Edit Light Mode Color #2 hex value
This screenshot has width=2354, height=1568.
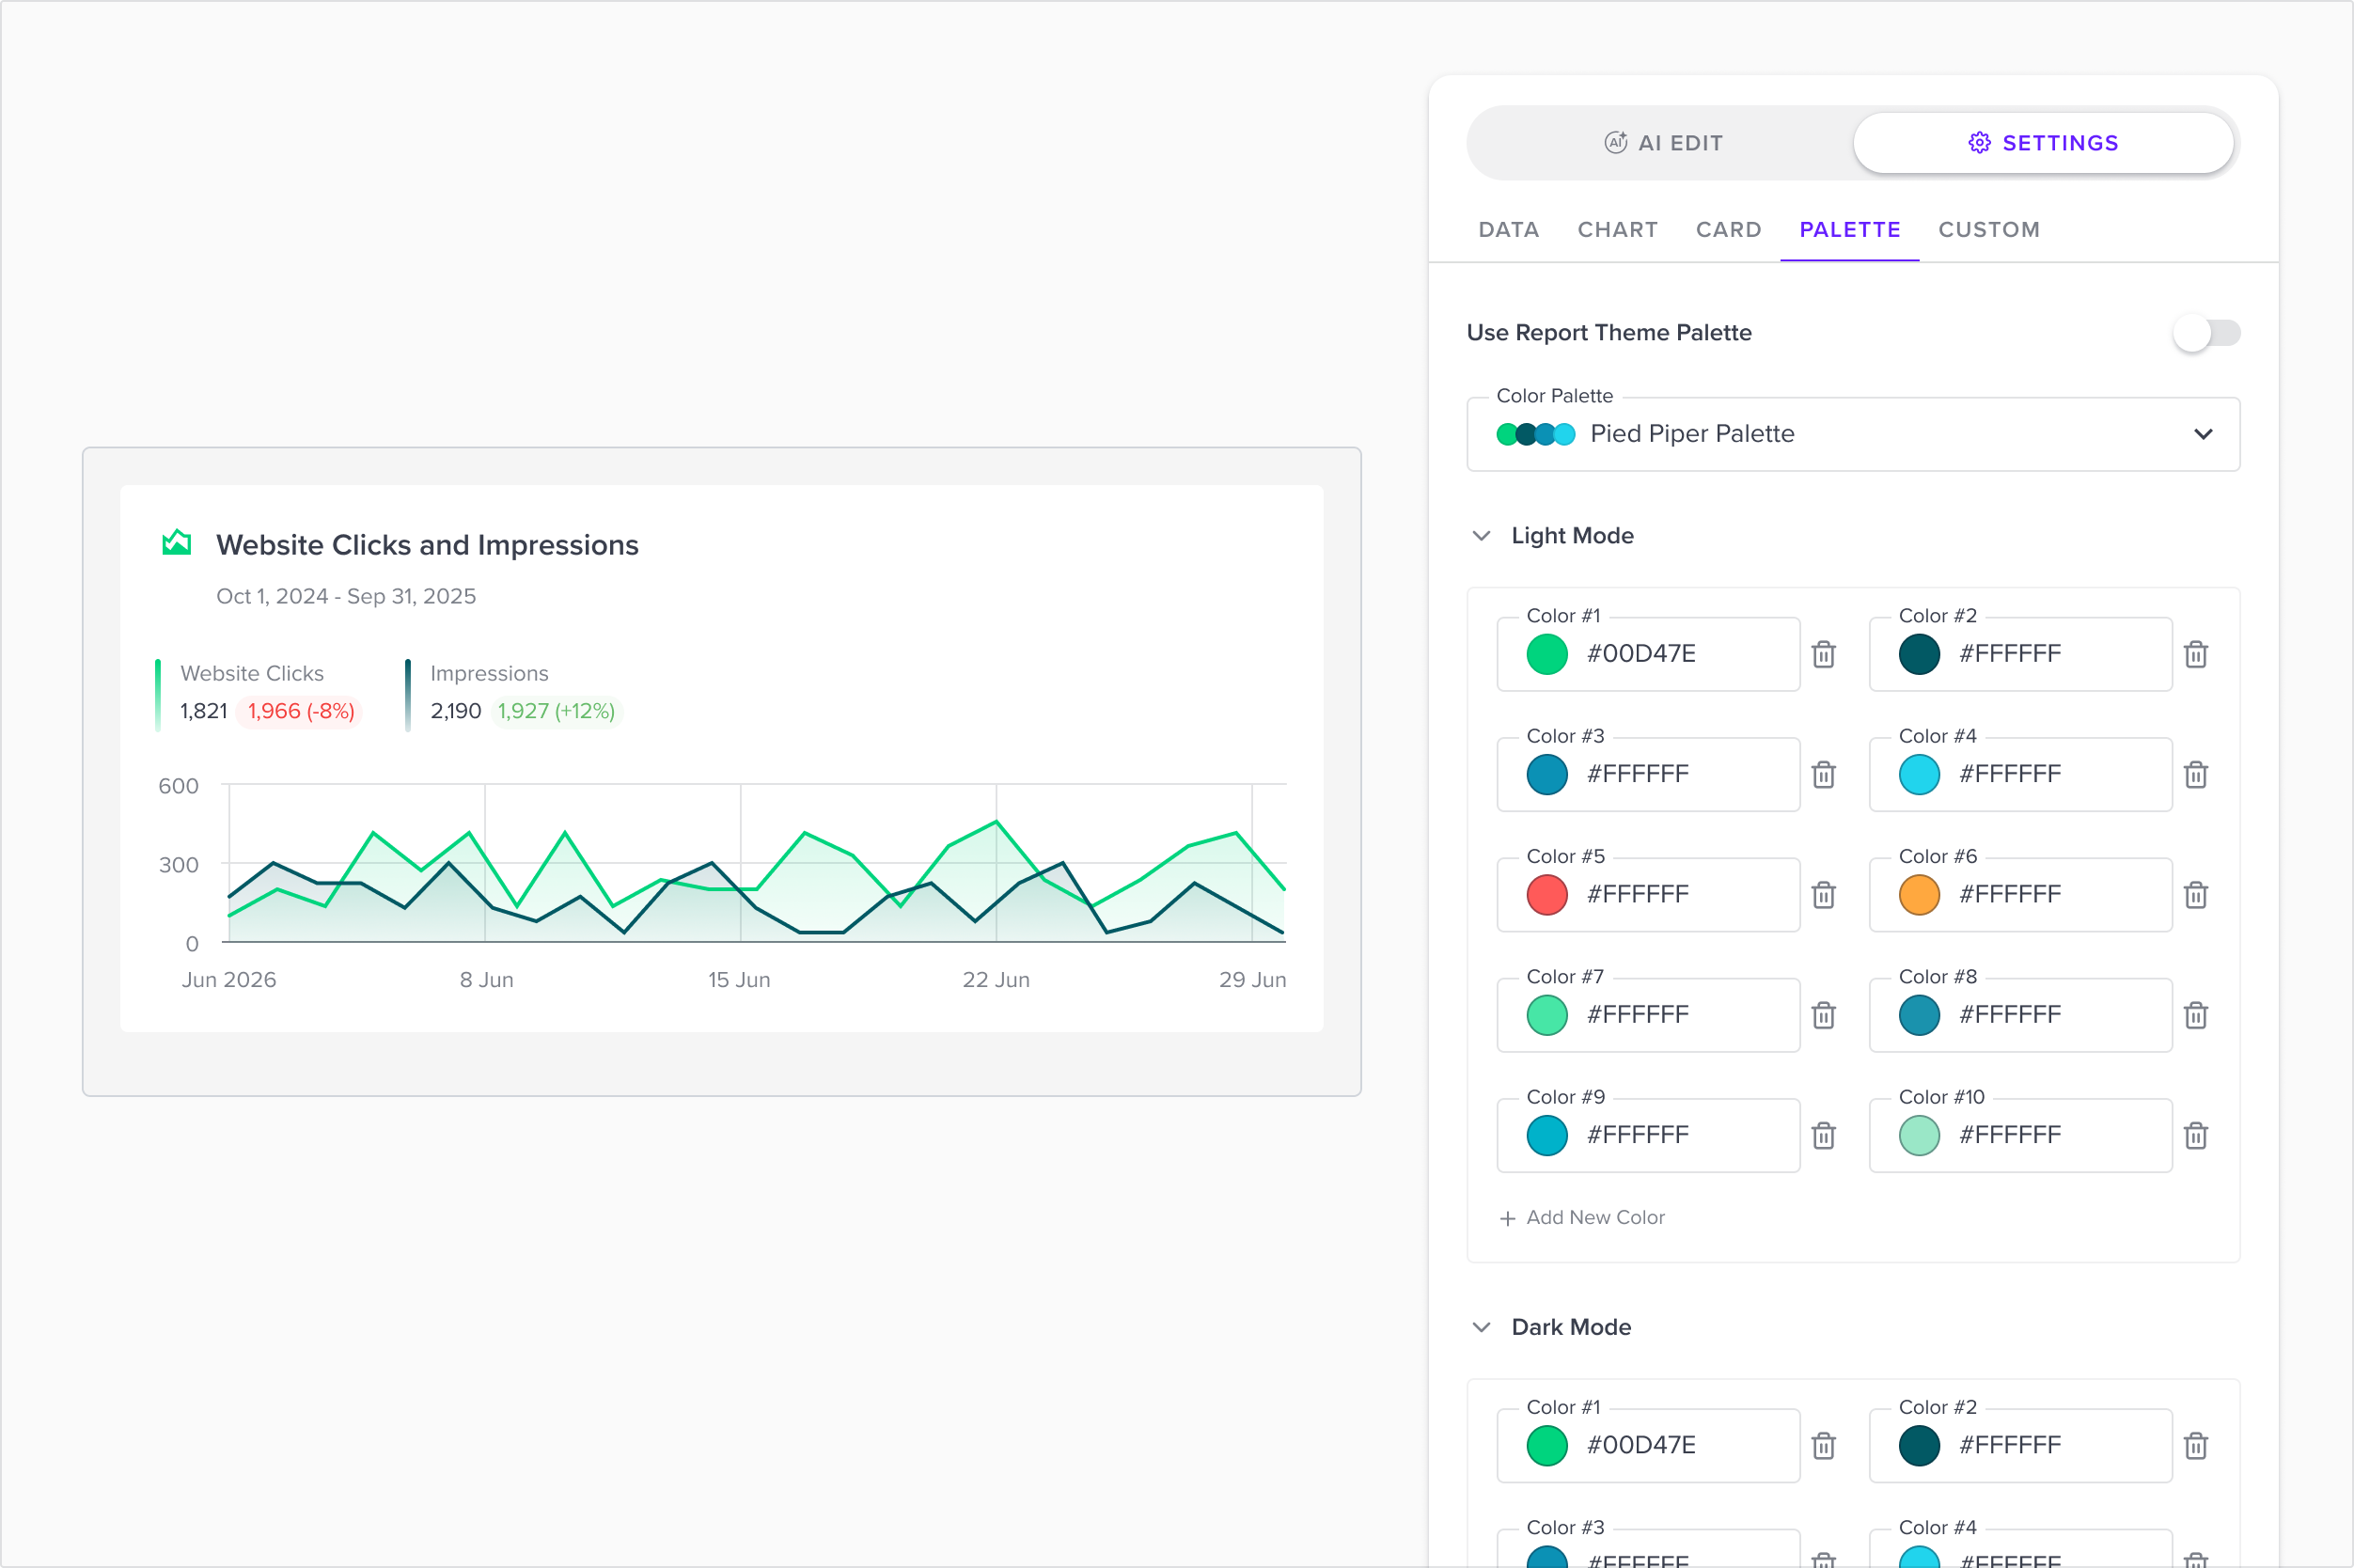[x=2010, y=654]
